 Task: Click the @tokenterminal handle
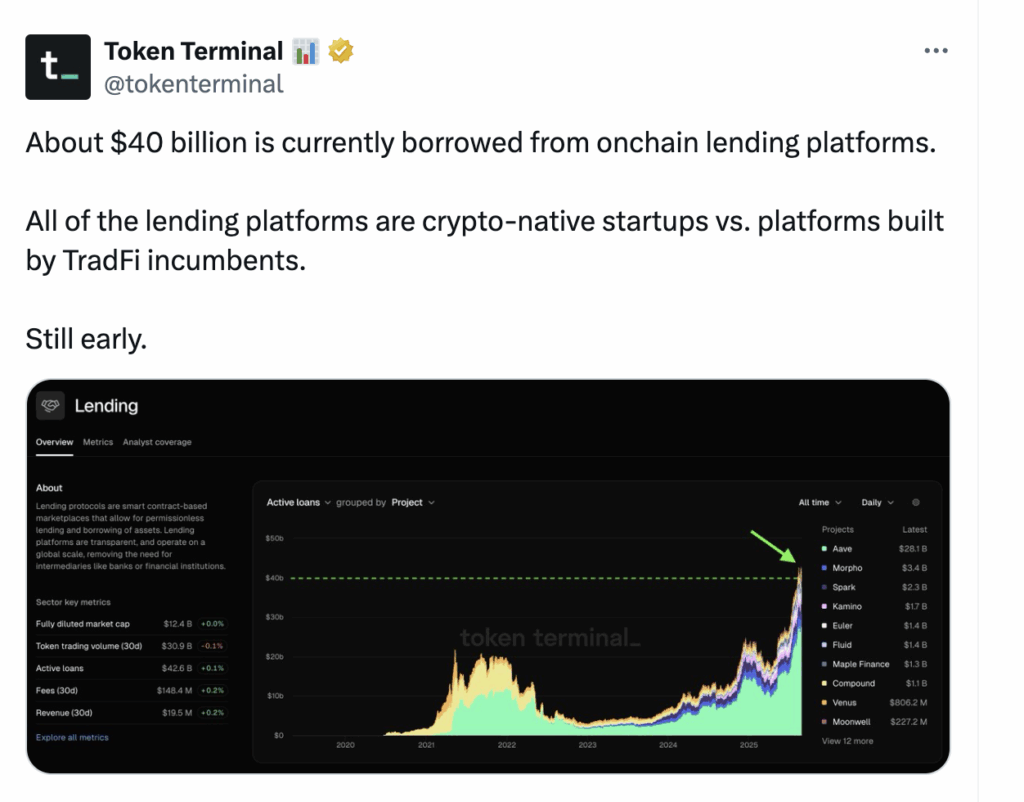pyautogui.click(x=194, y=84)
